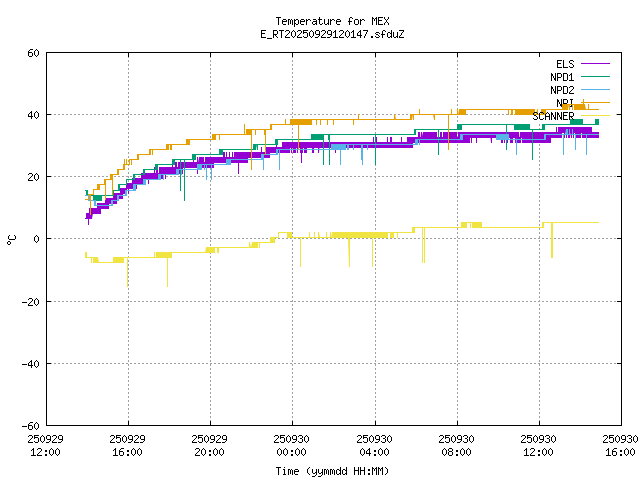640x480 pixels.
Task: Click the 250930 08:00 x-axis tick label
Action: tap(456, 445)
